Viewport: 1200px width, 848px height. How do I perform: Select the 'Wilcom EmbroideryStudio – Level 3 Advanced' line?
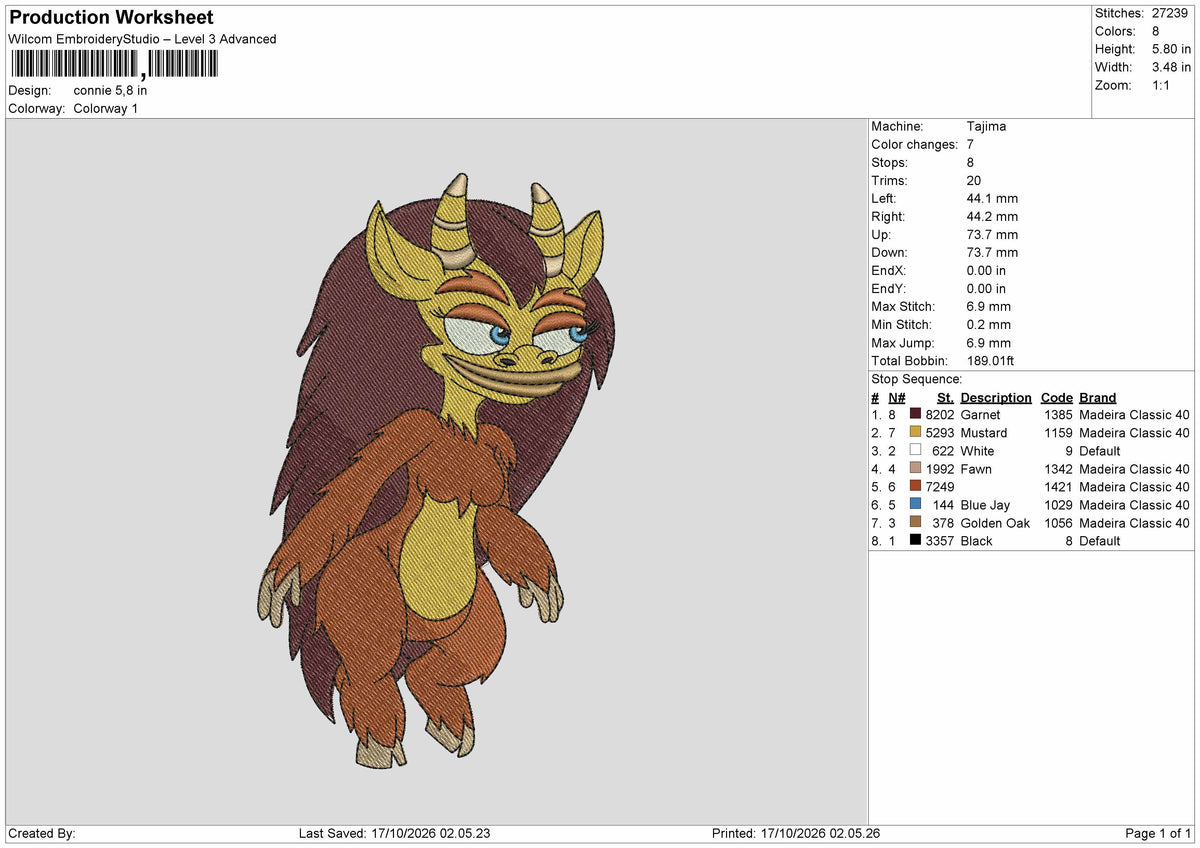tap(142, 39)
